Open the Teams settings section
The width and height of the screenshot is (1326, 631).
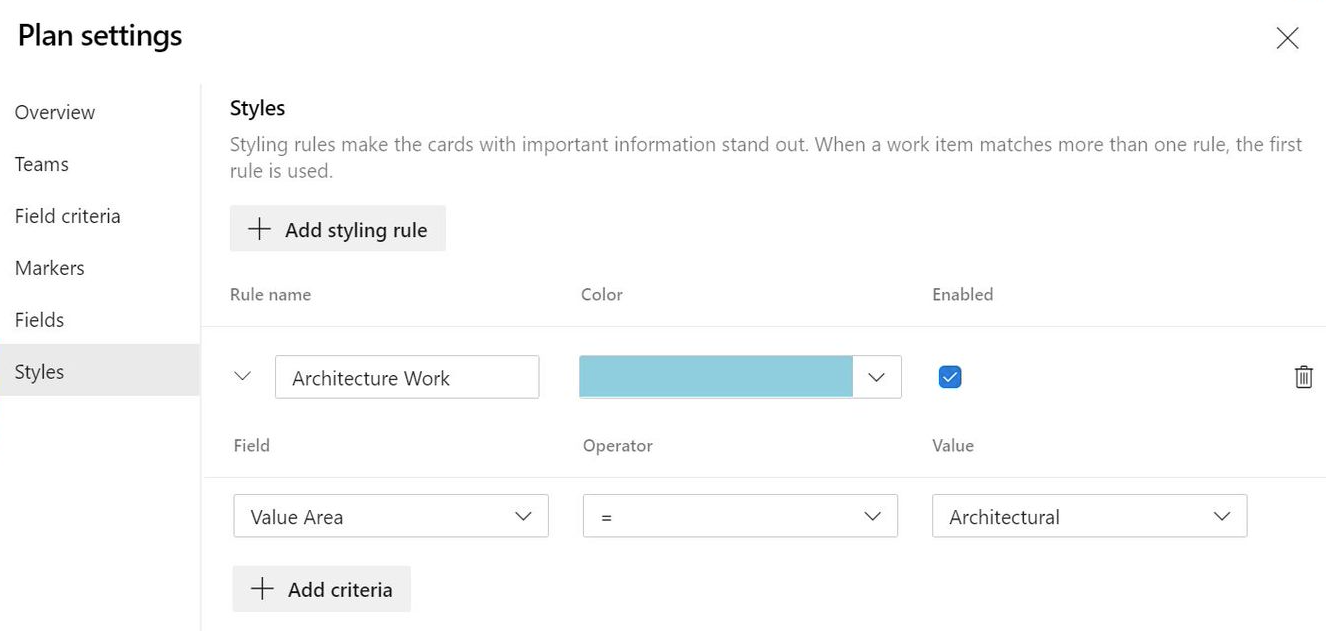click(41, 164)
